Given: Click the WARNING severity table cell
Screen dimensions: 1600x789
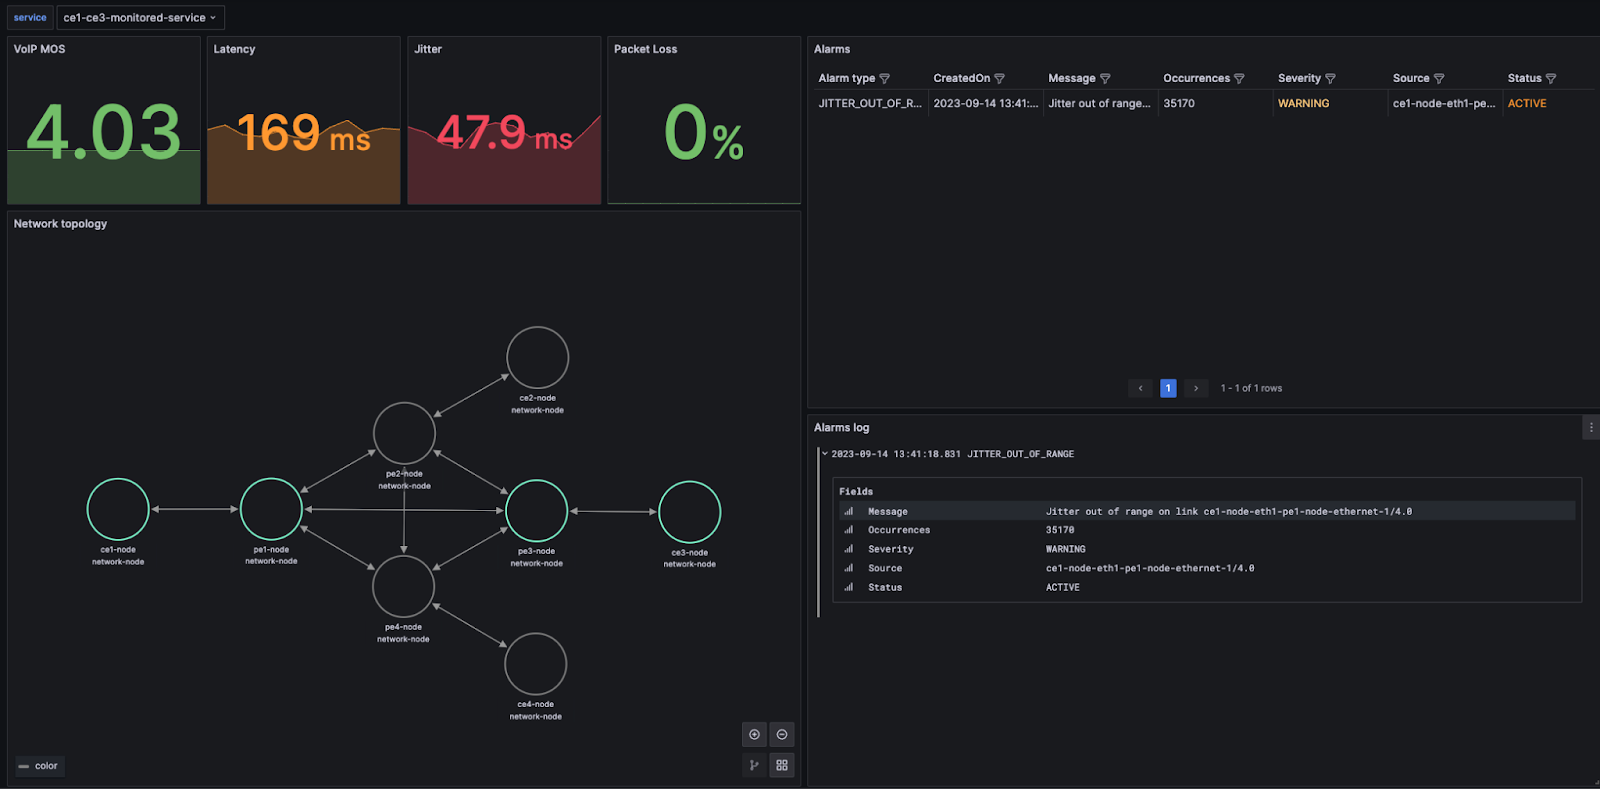Looking at the screenshot, I should [x=1304, y=103].
